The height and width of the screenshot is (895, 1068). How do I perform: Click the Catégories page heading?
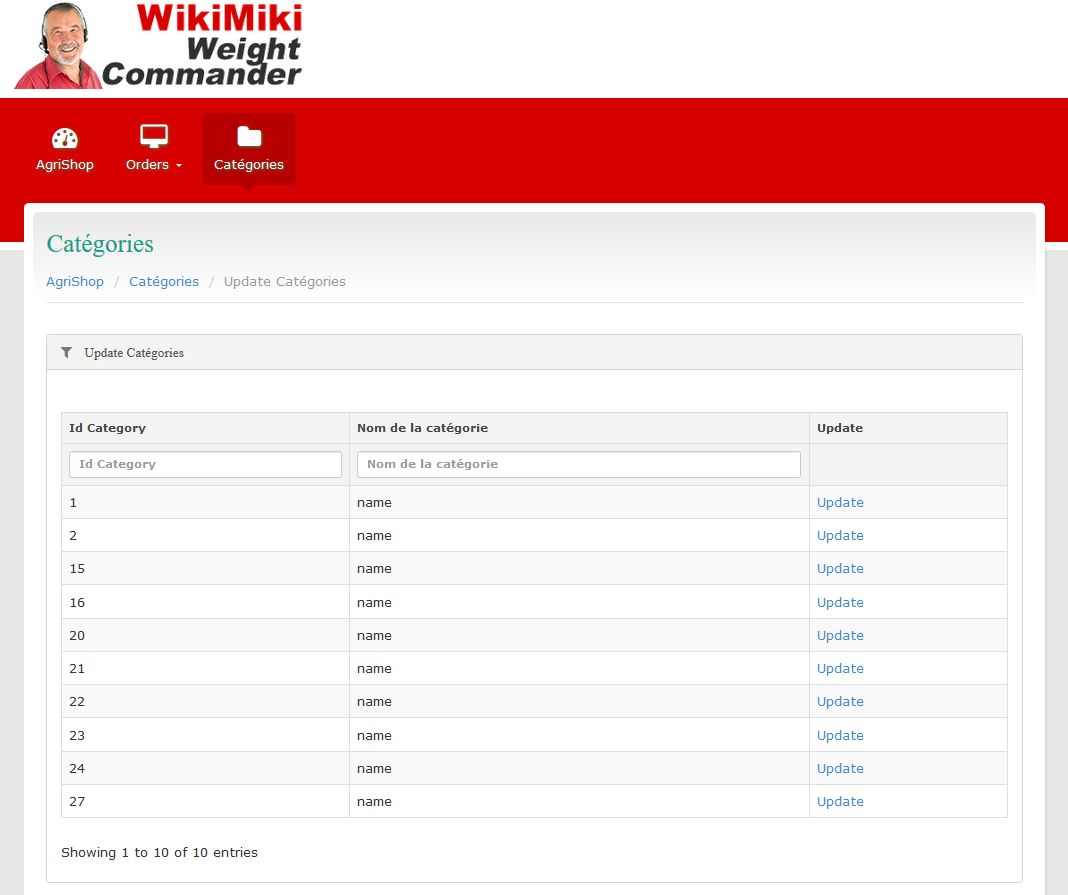tap(100, 244)
